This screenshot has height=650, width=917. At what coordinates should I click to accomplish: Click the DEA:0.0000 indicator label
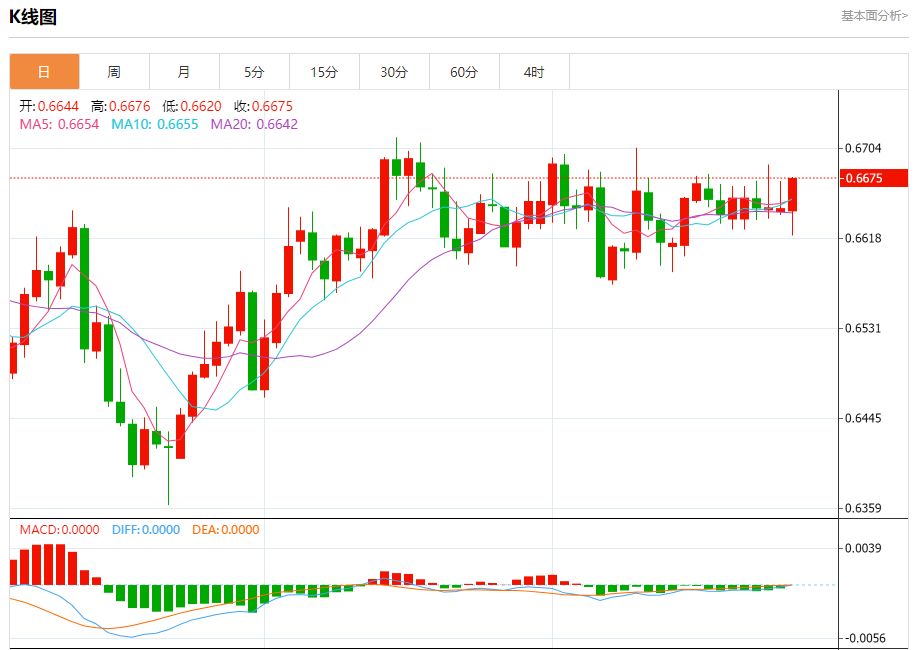click(x=226, y=529)
